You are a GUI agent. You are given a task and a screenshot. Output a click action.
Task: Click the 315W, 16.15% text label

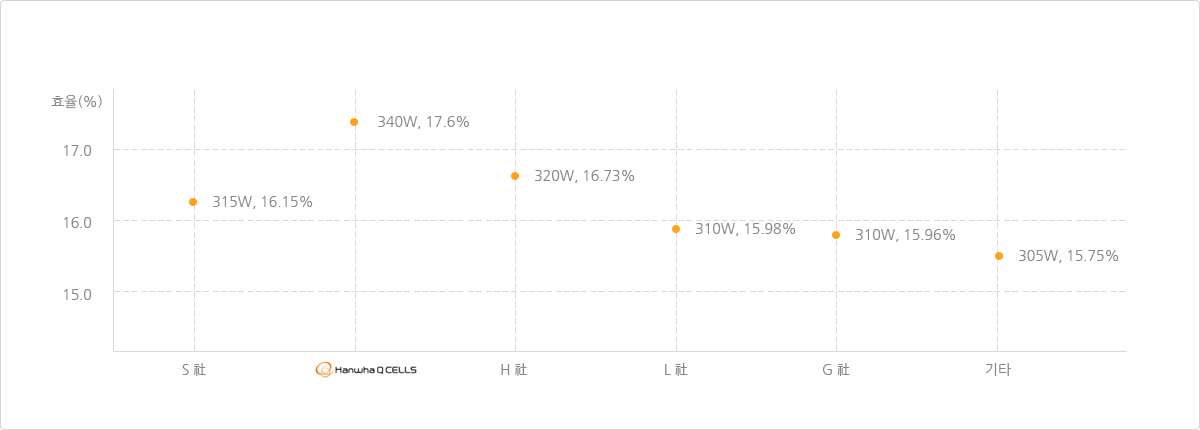pos(262,202)
